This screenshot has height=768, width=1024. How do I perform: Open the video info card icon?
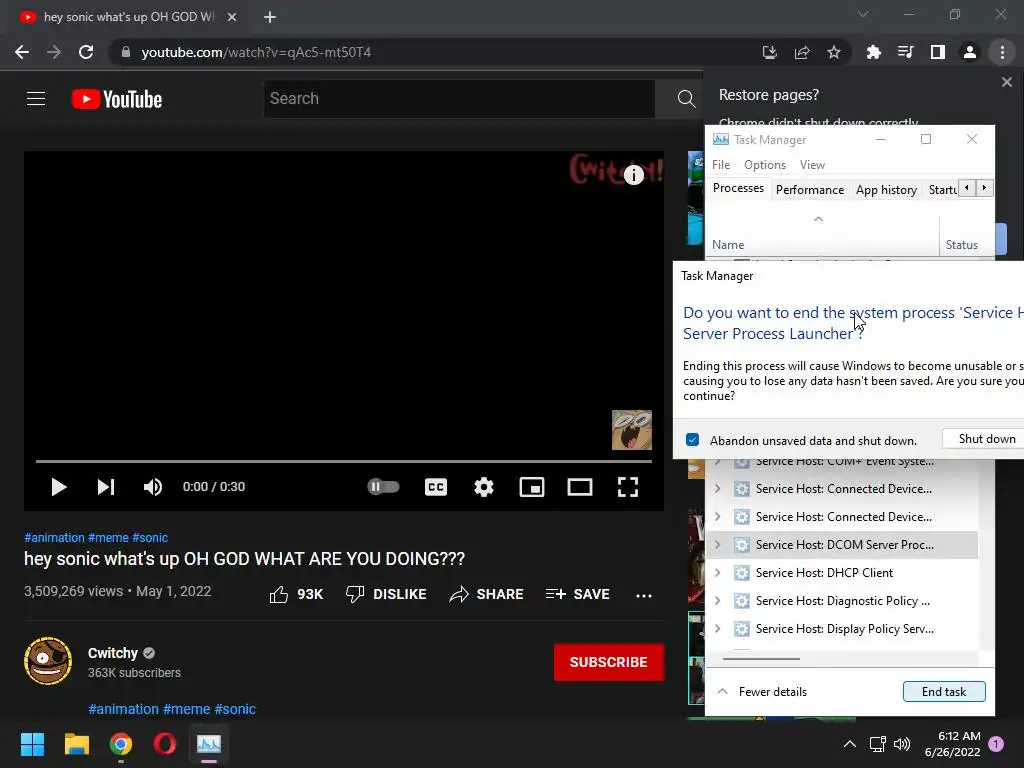pyautogui.click(x=633, y=175)
